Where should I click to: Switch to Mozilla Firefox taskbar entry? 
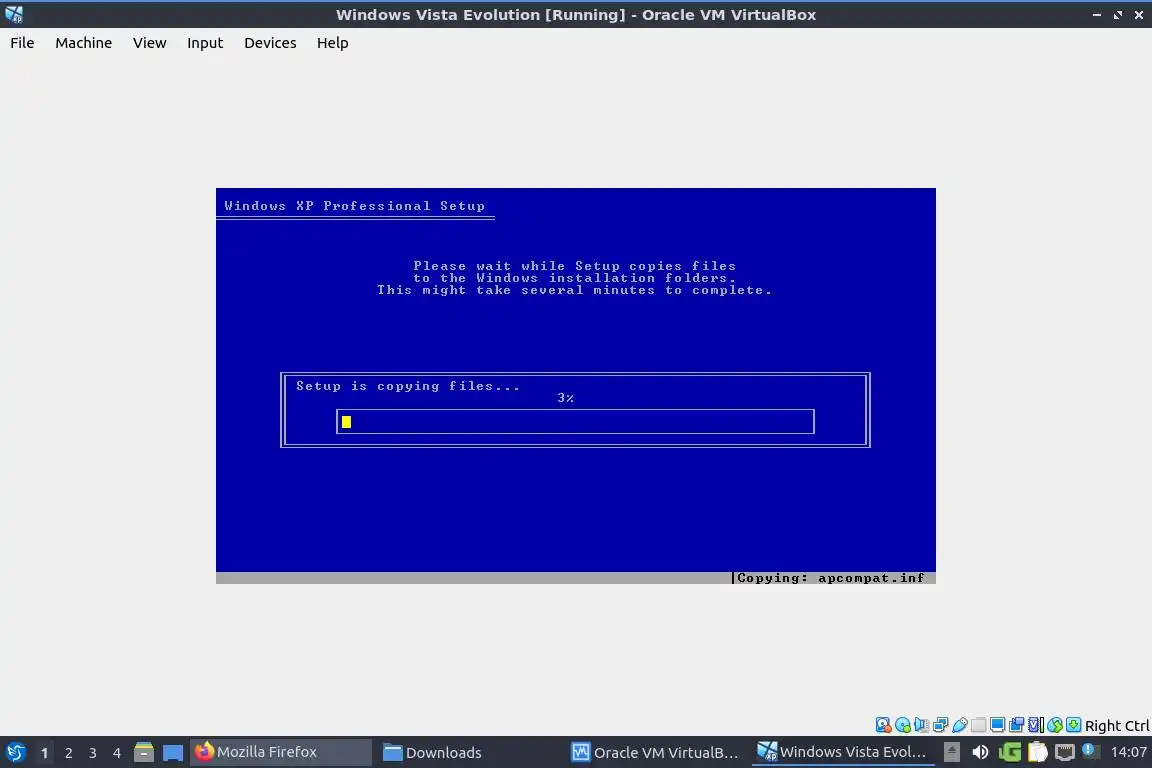click(x=281, y=752)
